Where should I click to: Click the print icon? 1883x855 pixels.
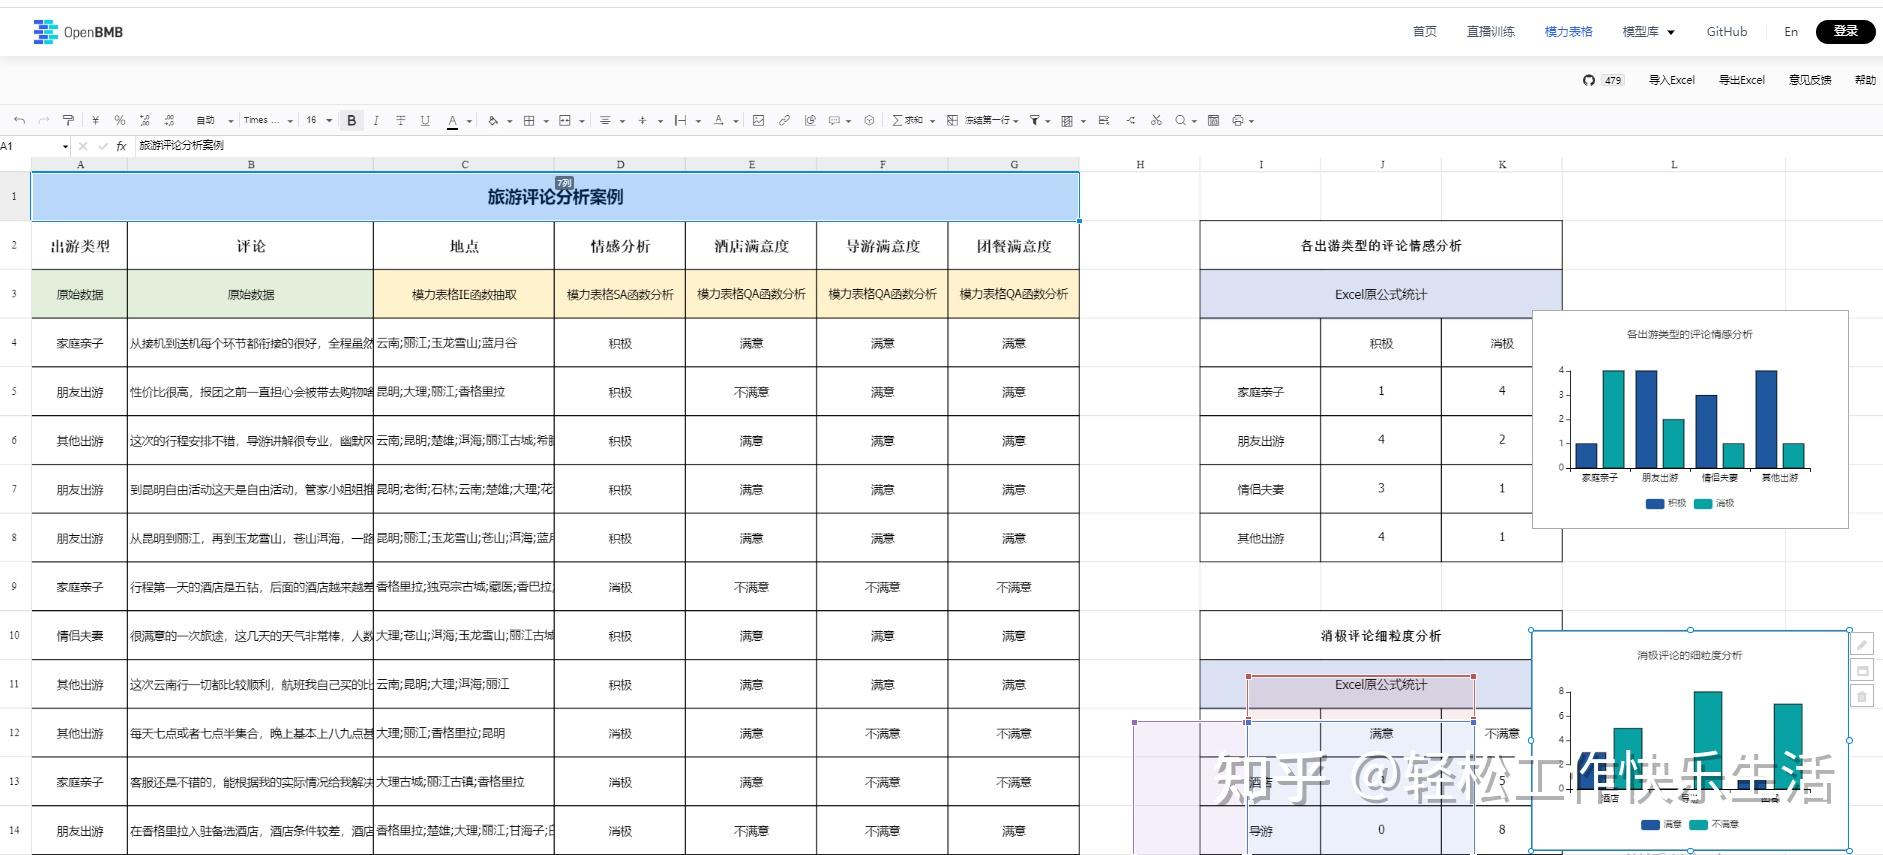(x=1238, y=120)
